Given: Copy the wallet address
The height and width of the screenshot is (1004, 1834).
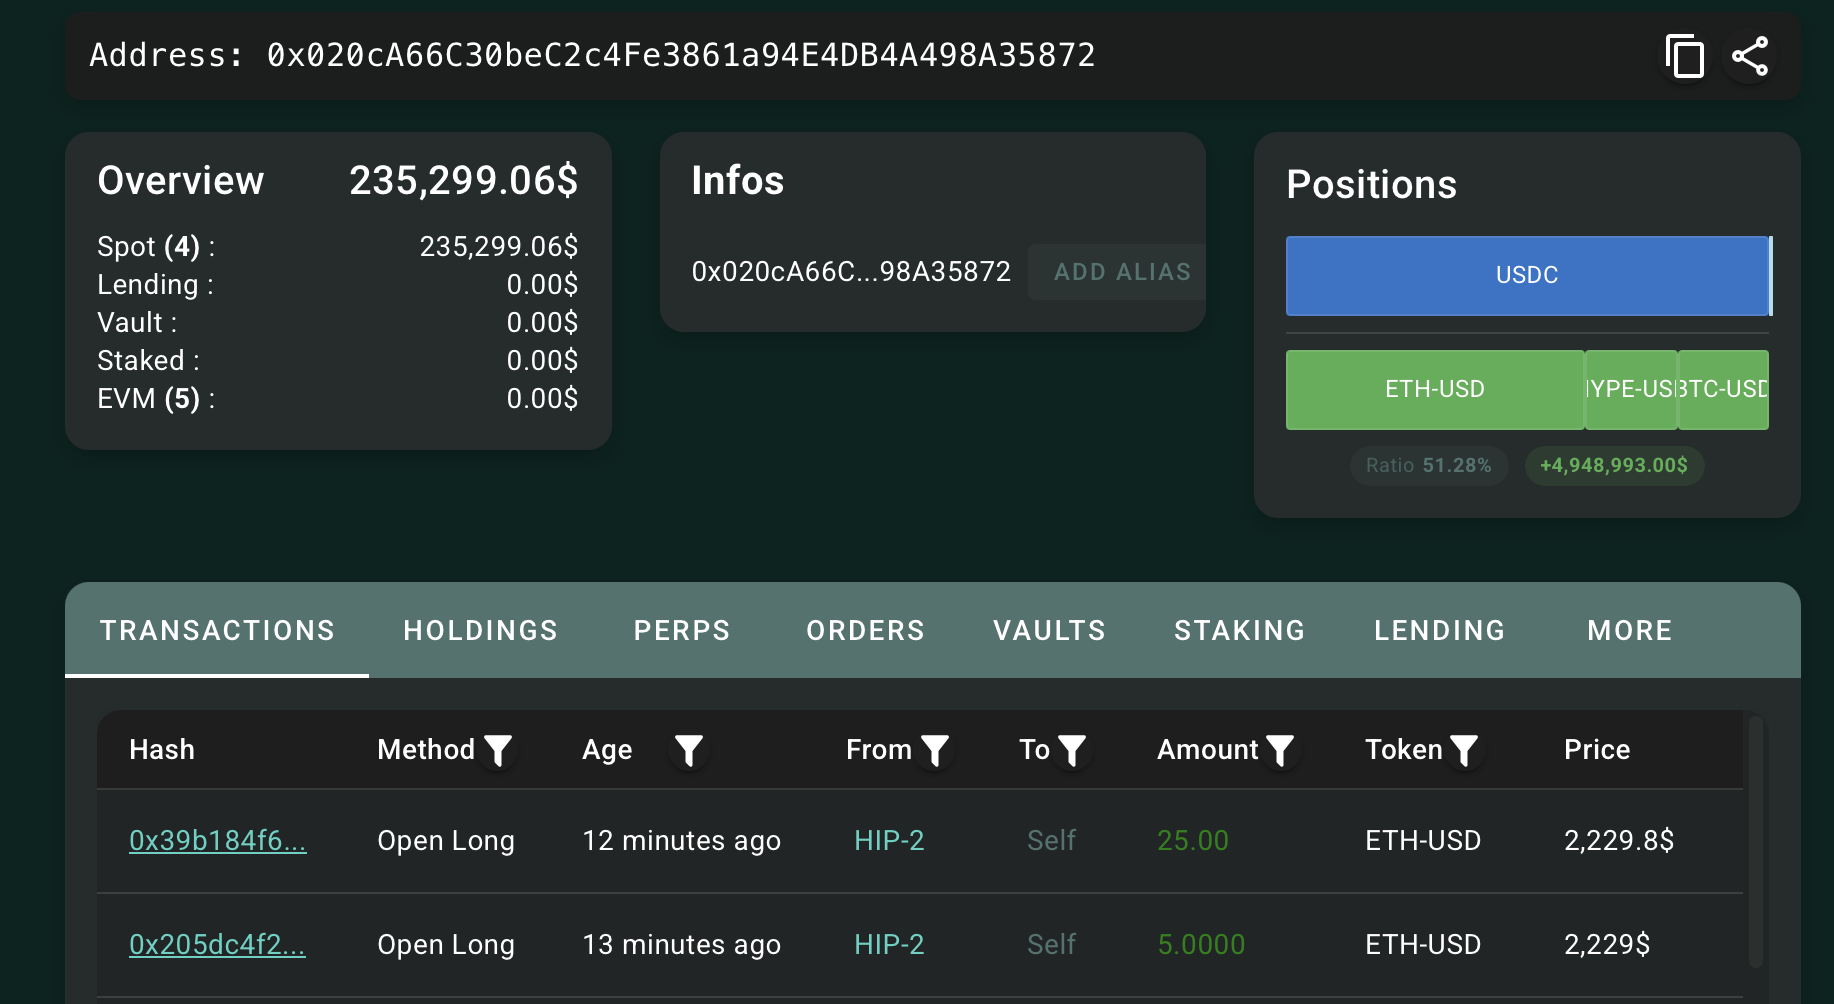Looking at the screenshot, I should pyautogui.click(x=1685, y=56).
